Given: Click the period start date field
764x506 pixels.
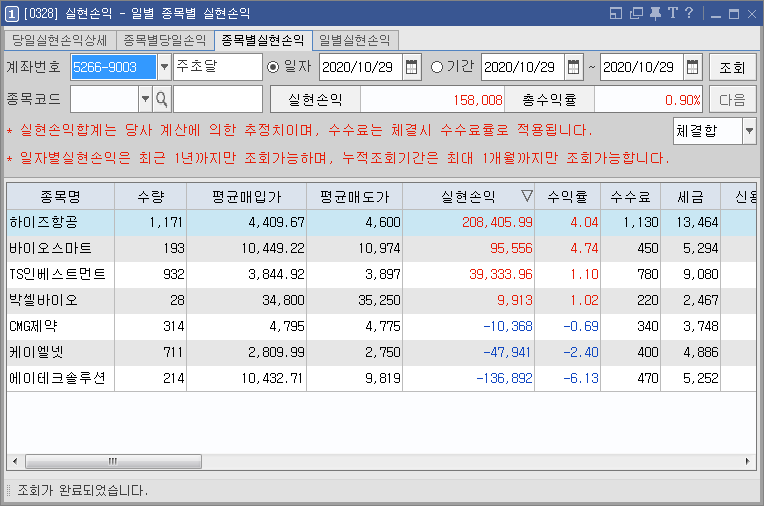Looking at the screenshot, I should (x=523, y=67).
